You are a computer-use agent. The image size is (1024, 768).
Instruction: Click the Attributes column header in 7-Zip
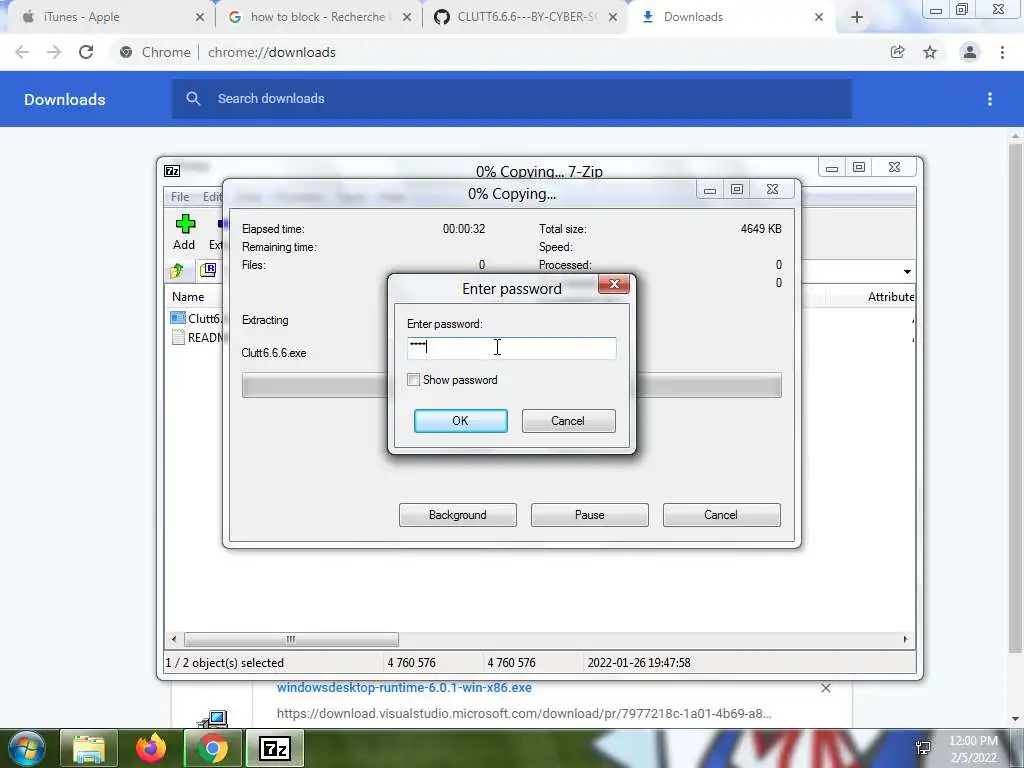tap(890, 297)
